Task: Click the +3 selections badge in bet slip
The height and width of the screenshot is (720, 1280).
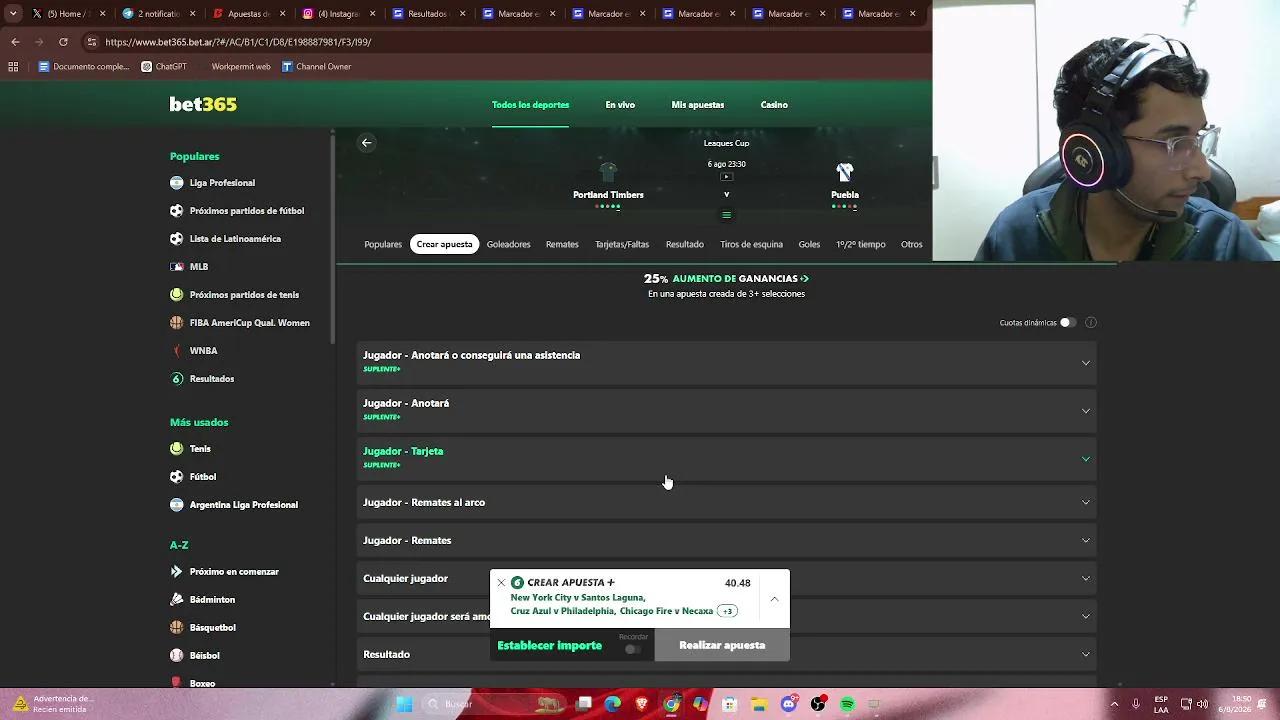Action: 727,611
